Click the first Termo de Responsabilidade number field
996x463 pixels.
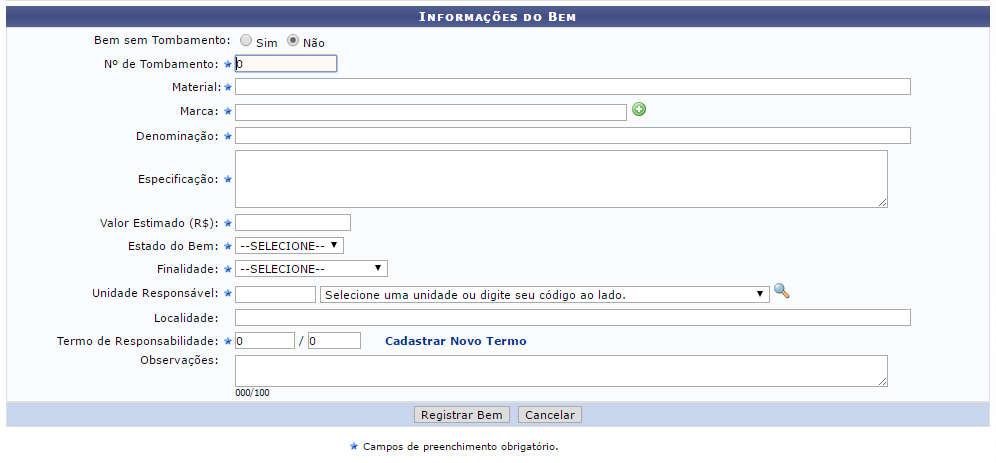click(x=264, y=340)
